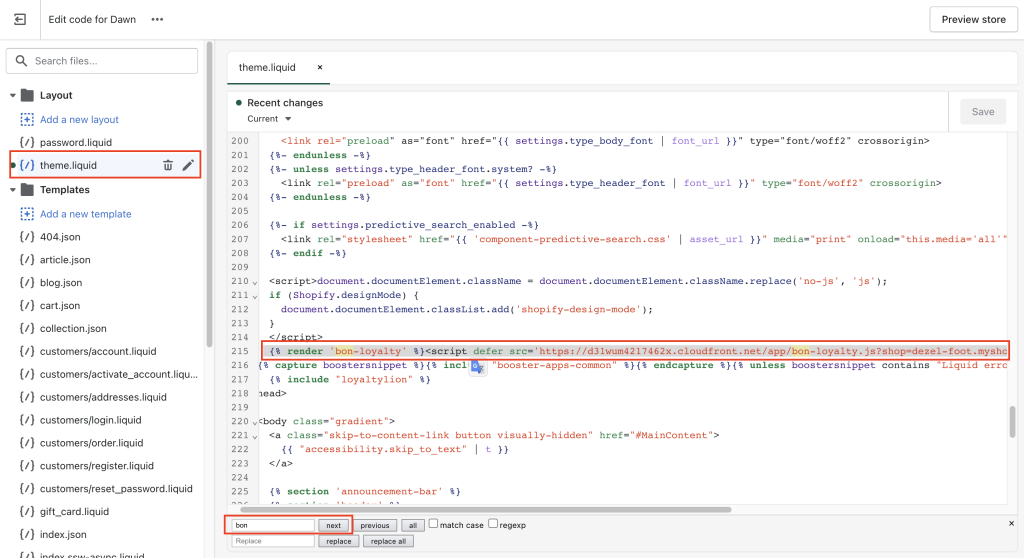Open the three-dot more actions menu
The image size is (1024, 558).
pos(157,20)
